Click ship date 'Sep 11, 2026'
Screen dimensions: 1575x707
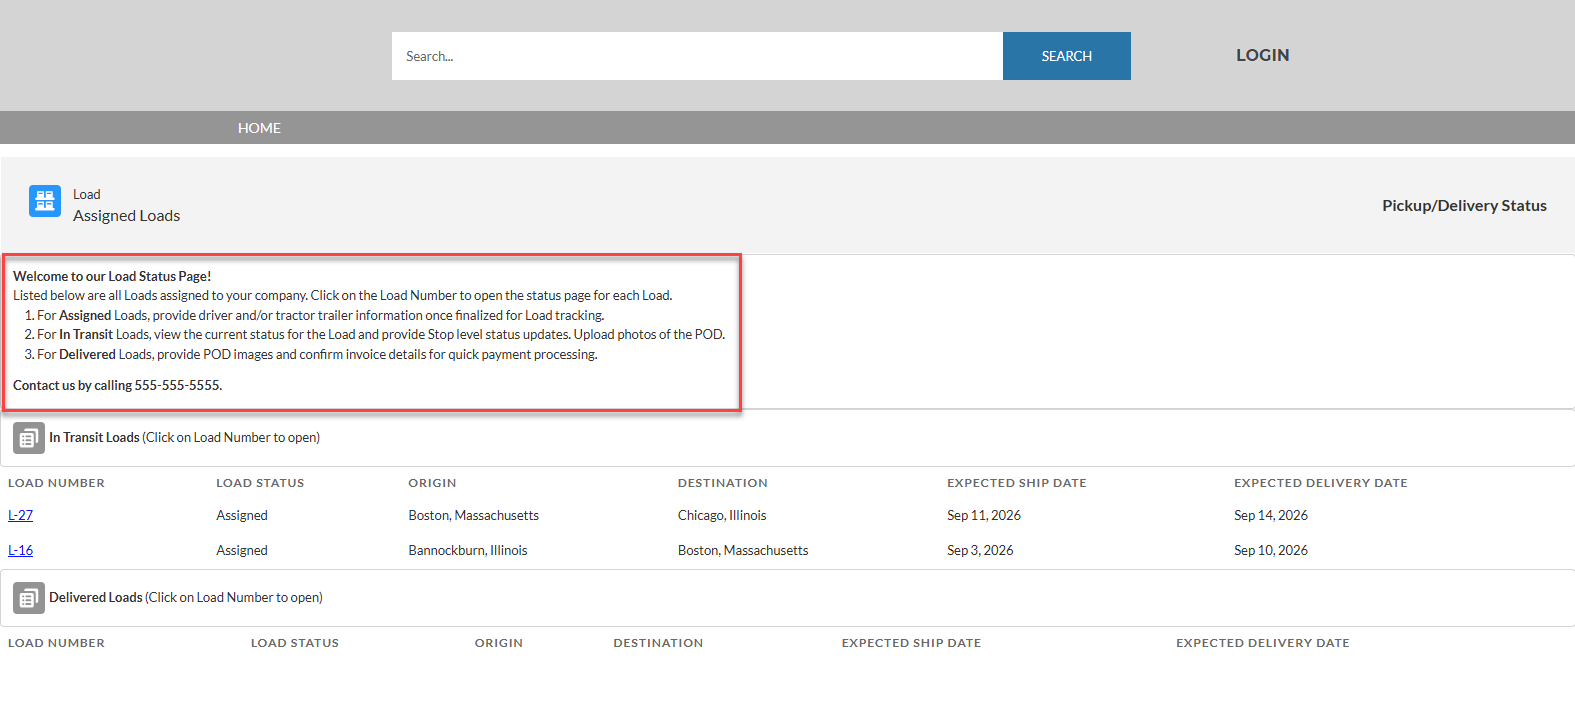984,515
